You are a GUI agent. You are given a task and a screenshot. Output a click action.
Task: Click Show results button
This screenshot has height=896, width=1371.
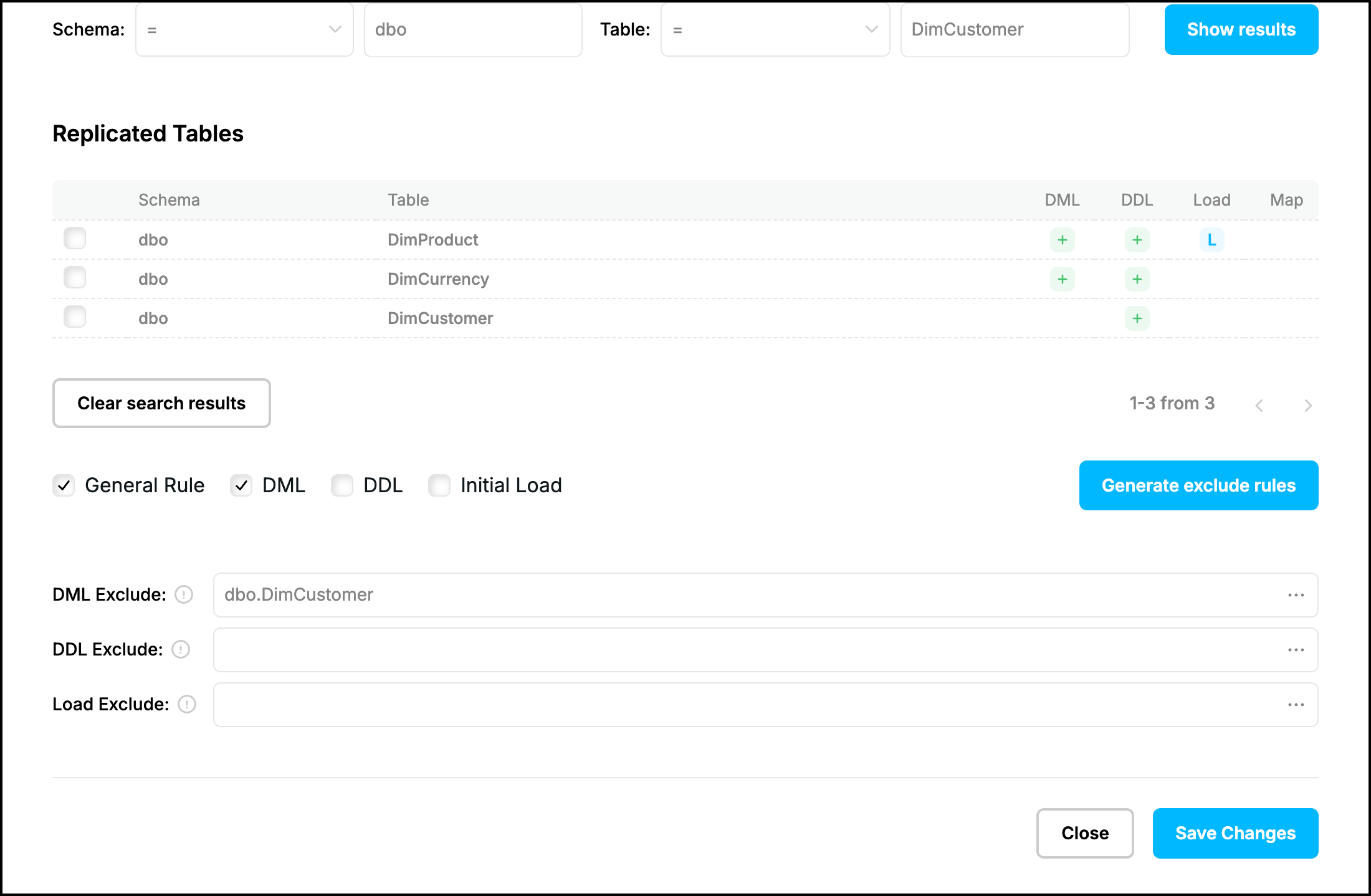[x=1241, y=30]
